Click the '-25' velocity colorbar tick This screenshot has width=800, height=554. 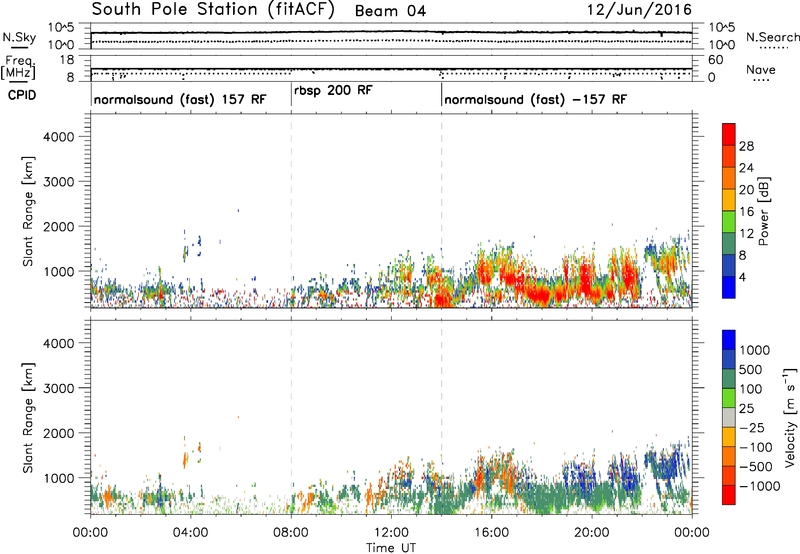[x=752, y=428]
